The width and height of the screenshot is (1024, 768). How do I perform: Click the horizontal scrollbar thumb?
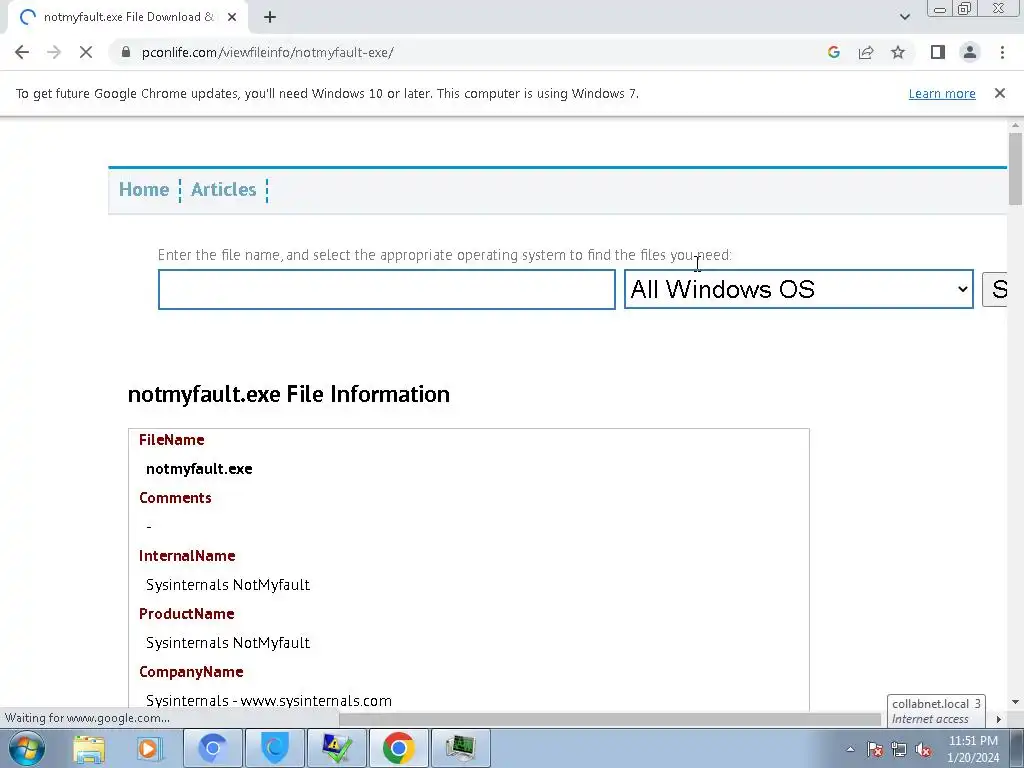click(x=610, y=719)
